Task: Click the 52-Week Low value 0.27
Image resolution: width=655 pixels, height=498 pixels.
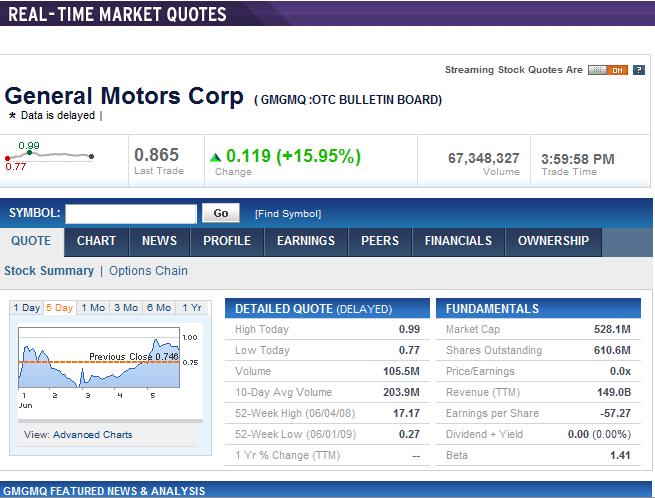Action: click(409, 434)
